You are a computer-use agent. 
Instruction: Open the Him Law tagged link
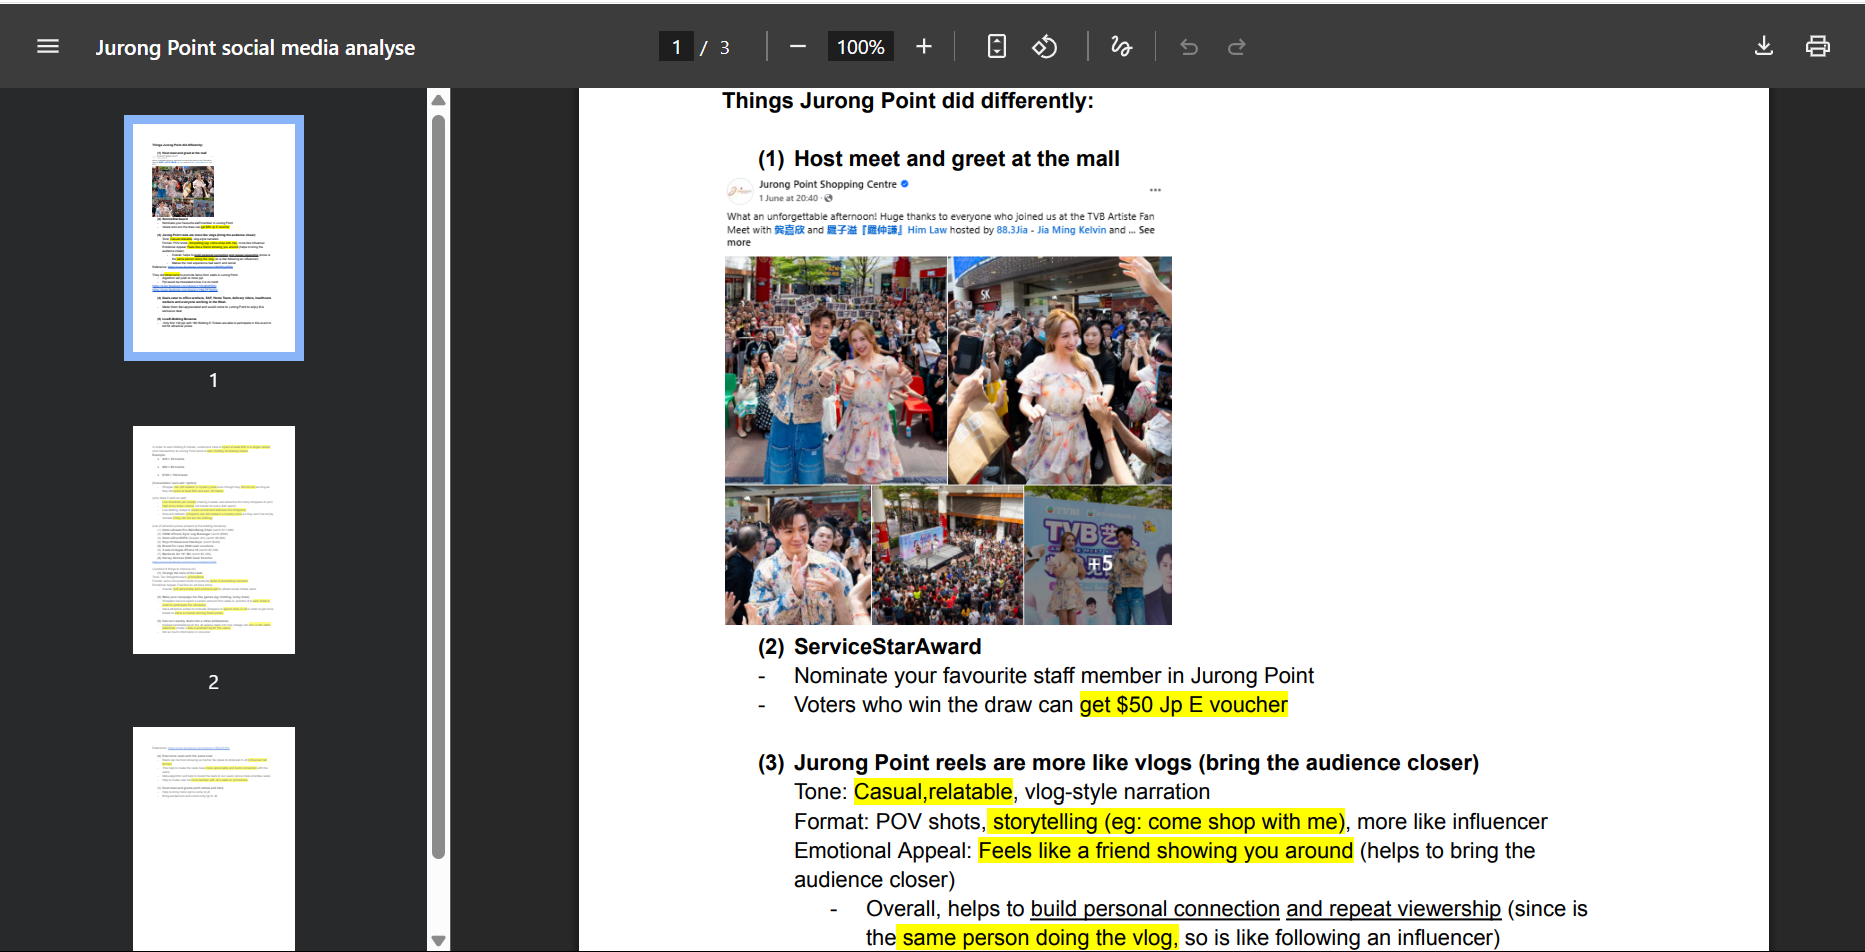(x=927, y=230)
